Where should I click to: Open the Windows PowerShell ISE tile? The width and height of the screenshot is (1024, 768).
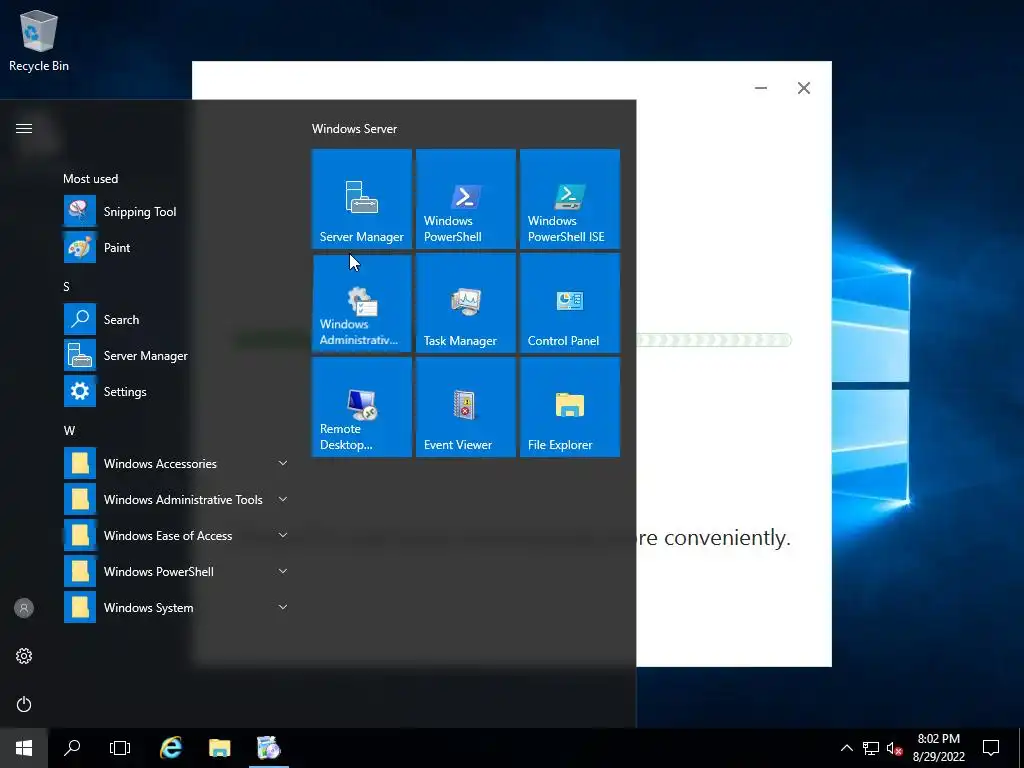(569, 199)
